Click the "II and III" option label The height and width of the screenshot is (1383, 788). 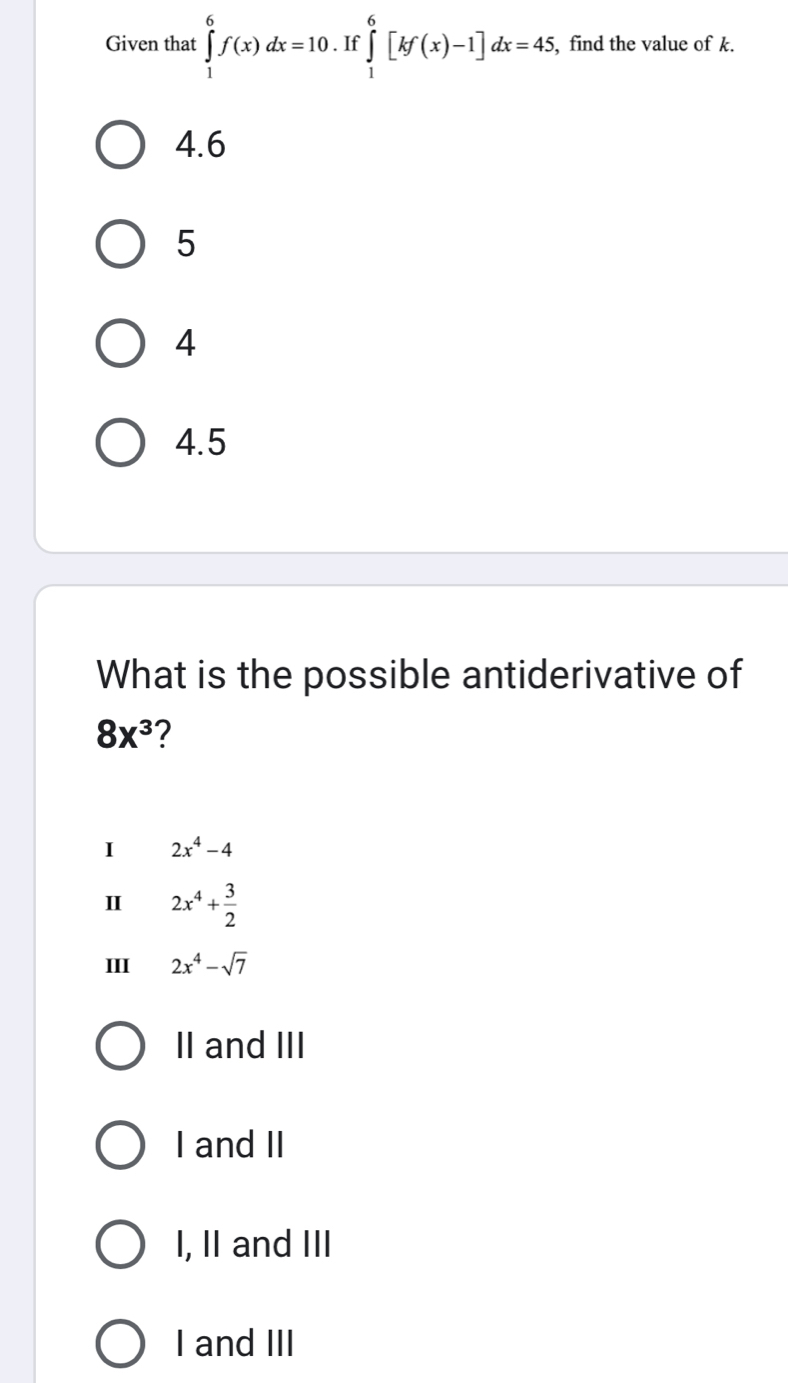pos(238,1046)
